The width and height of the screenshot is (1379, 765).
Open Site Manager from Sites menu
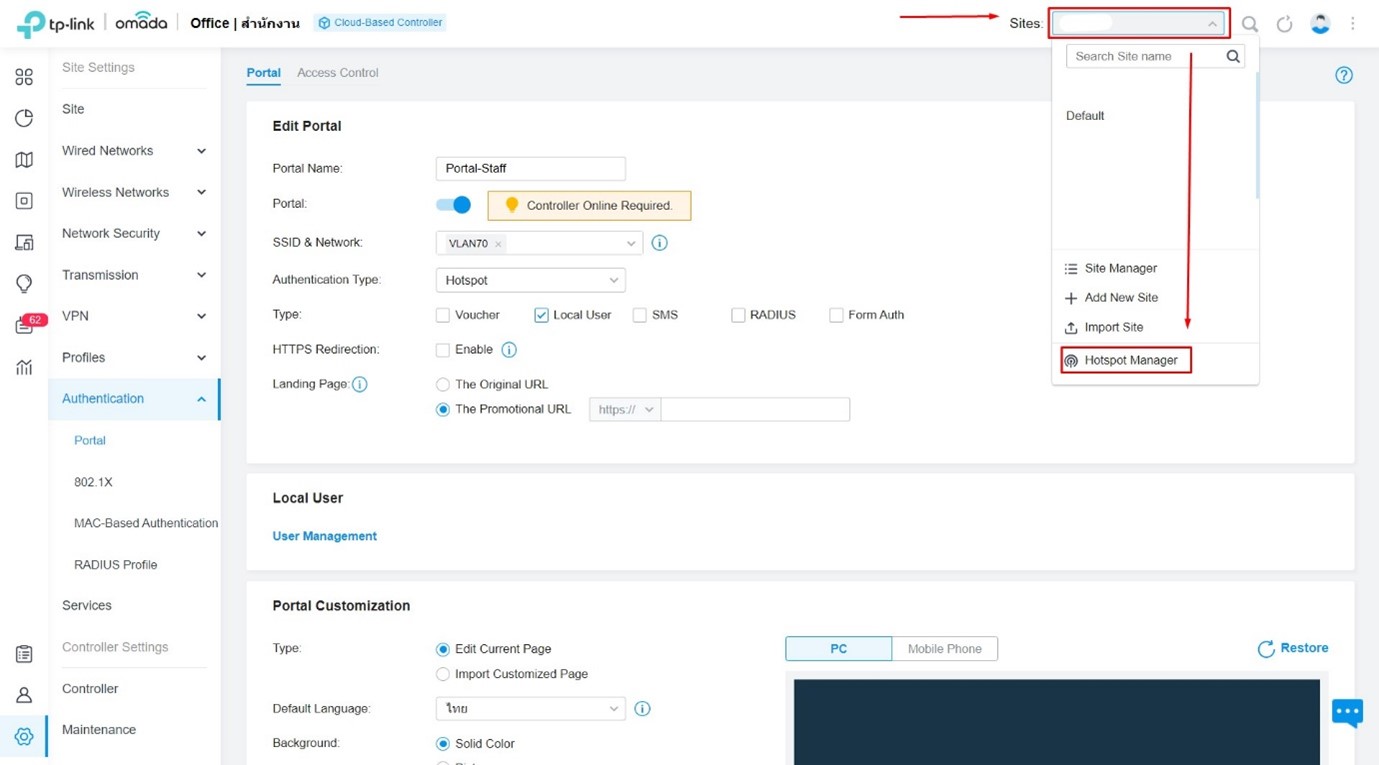coord(1111,268)
